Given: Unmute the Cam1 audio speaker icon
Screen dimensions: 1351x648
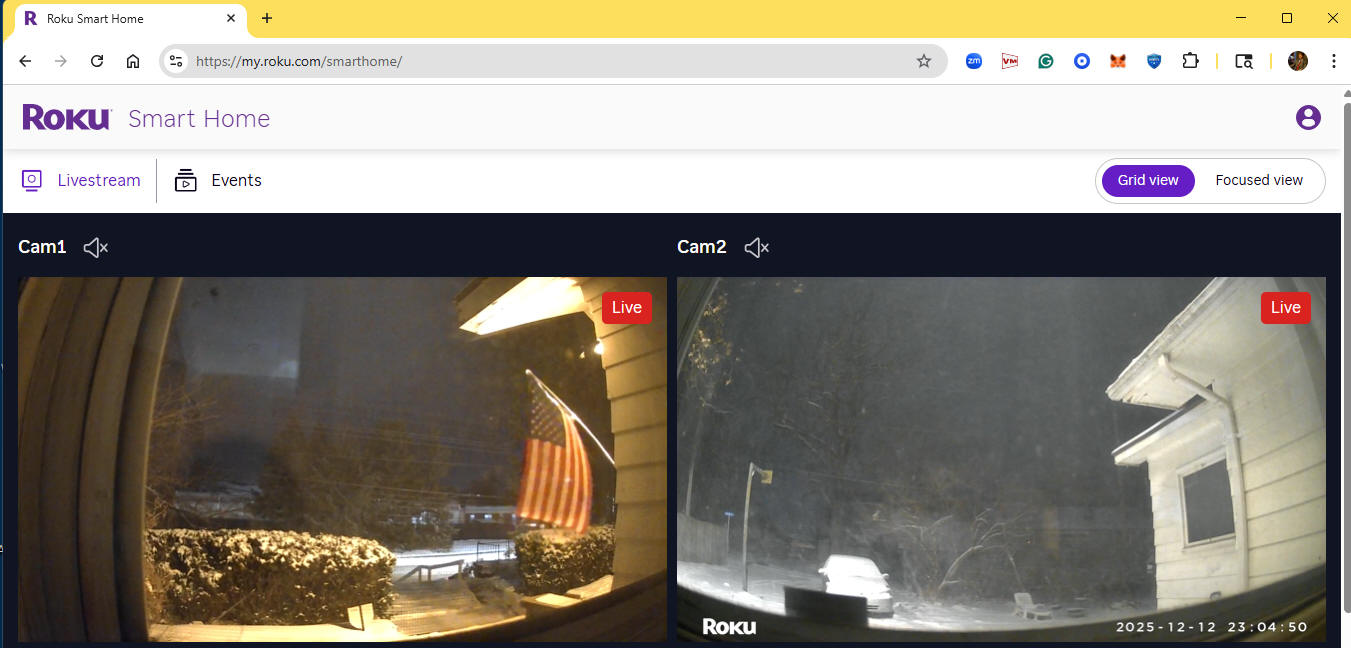Looking at the screenshot, I should click(96, 247).
